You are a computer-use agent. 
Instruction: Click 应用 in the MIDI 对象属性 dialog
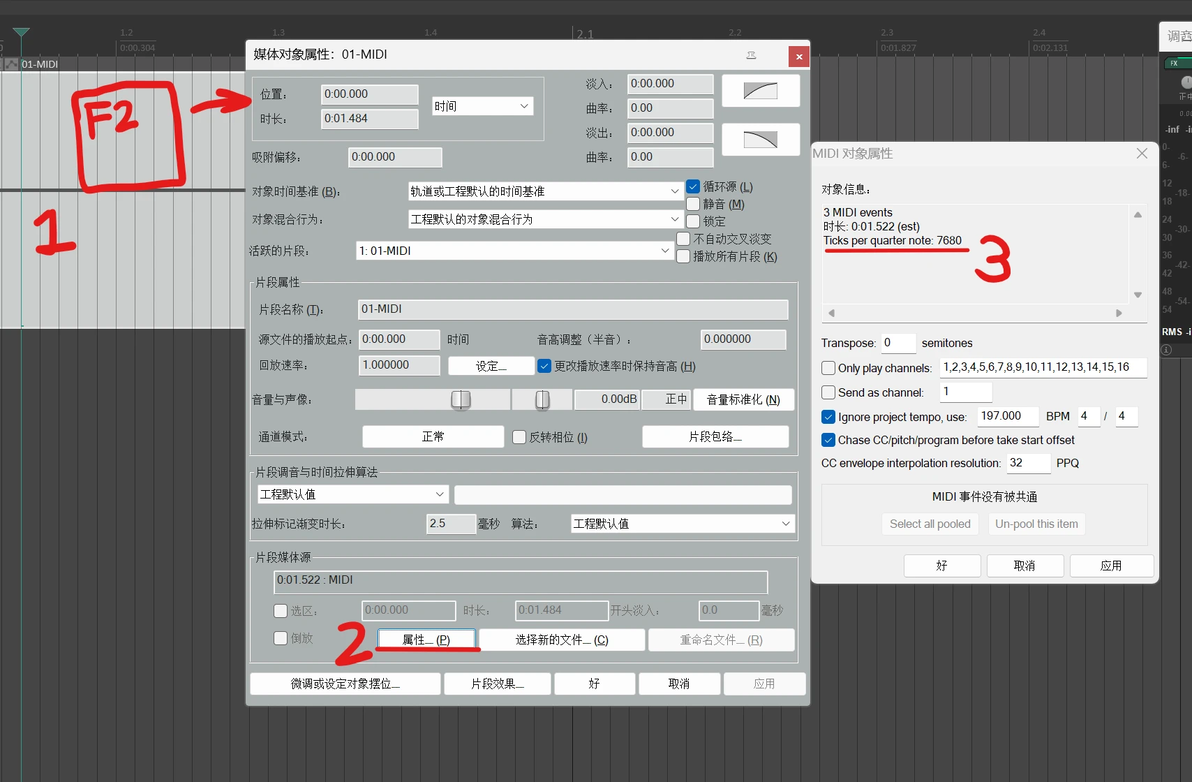click(x=1111, y=565)
